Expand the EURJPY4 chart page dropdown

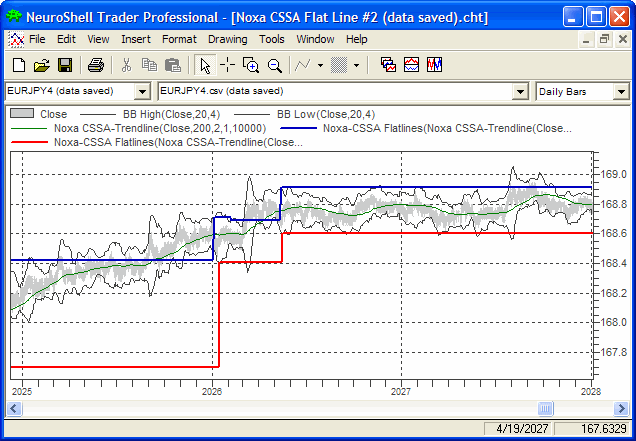(142, 91)
